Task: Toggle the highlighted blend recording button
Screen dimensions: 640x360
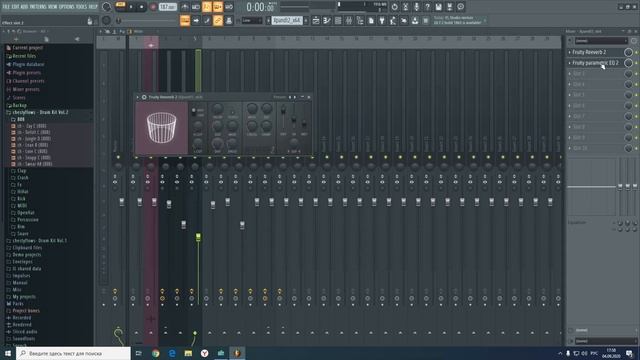Action: [218, 7]
